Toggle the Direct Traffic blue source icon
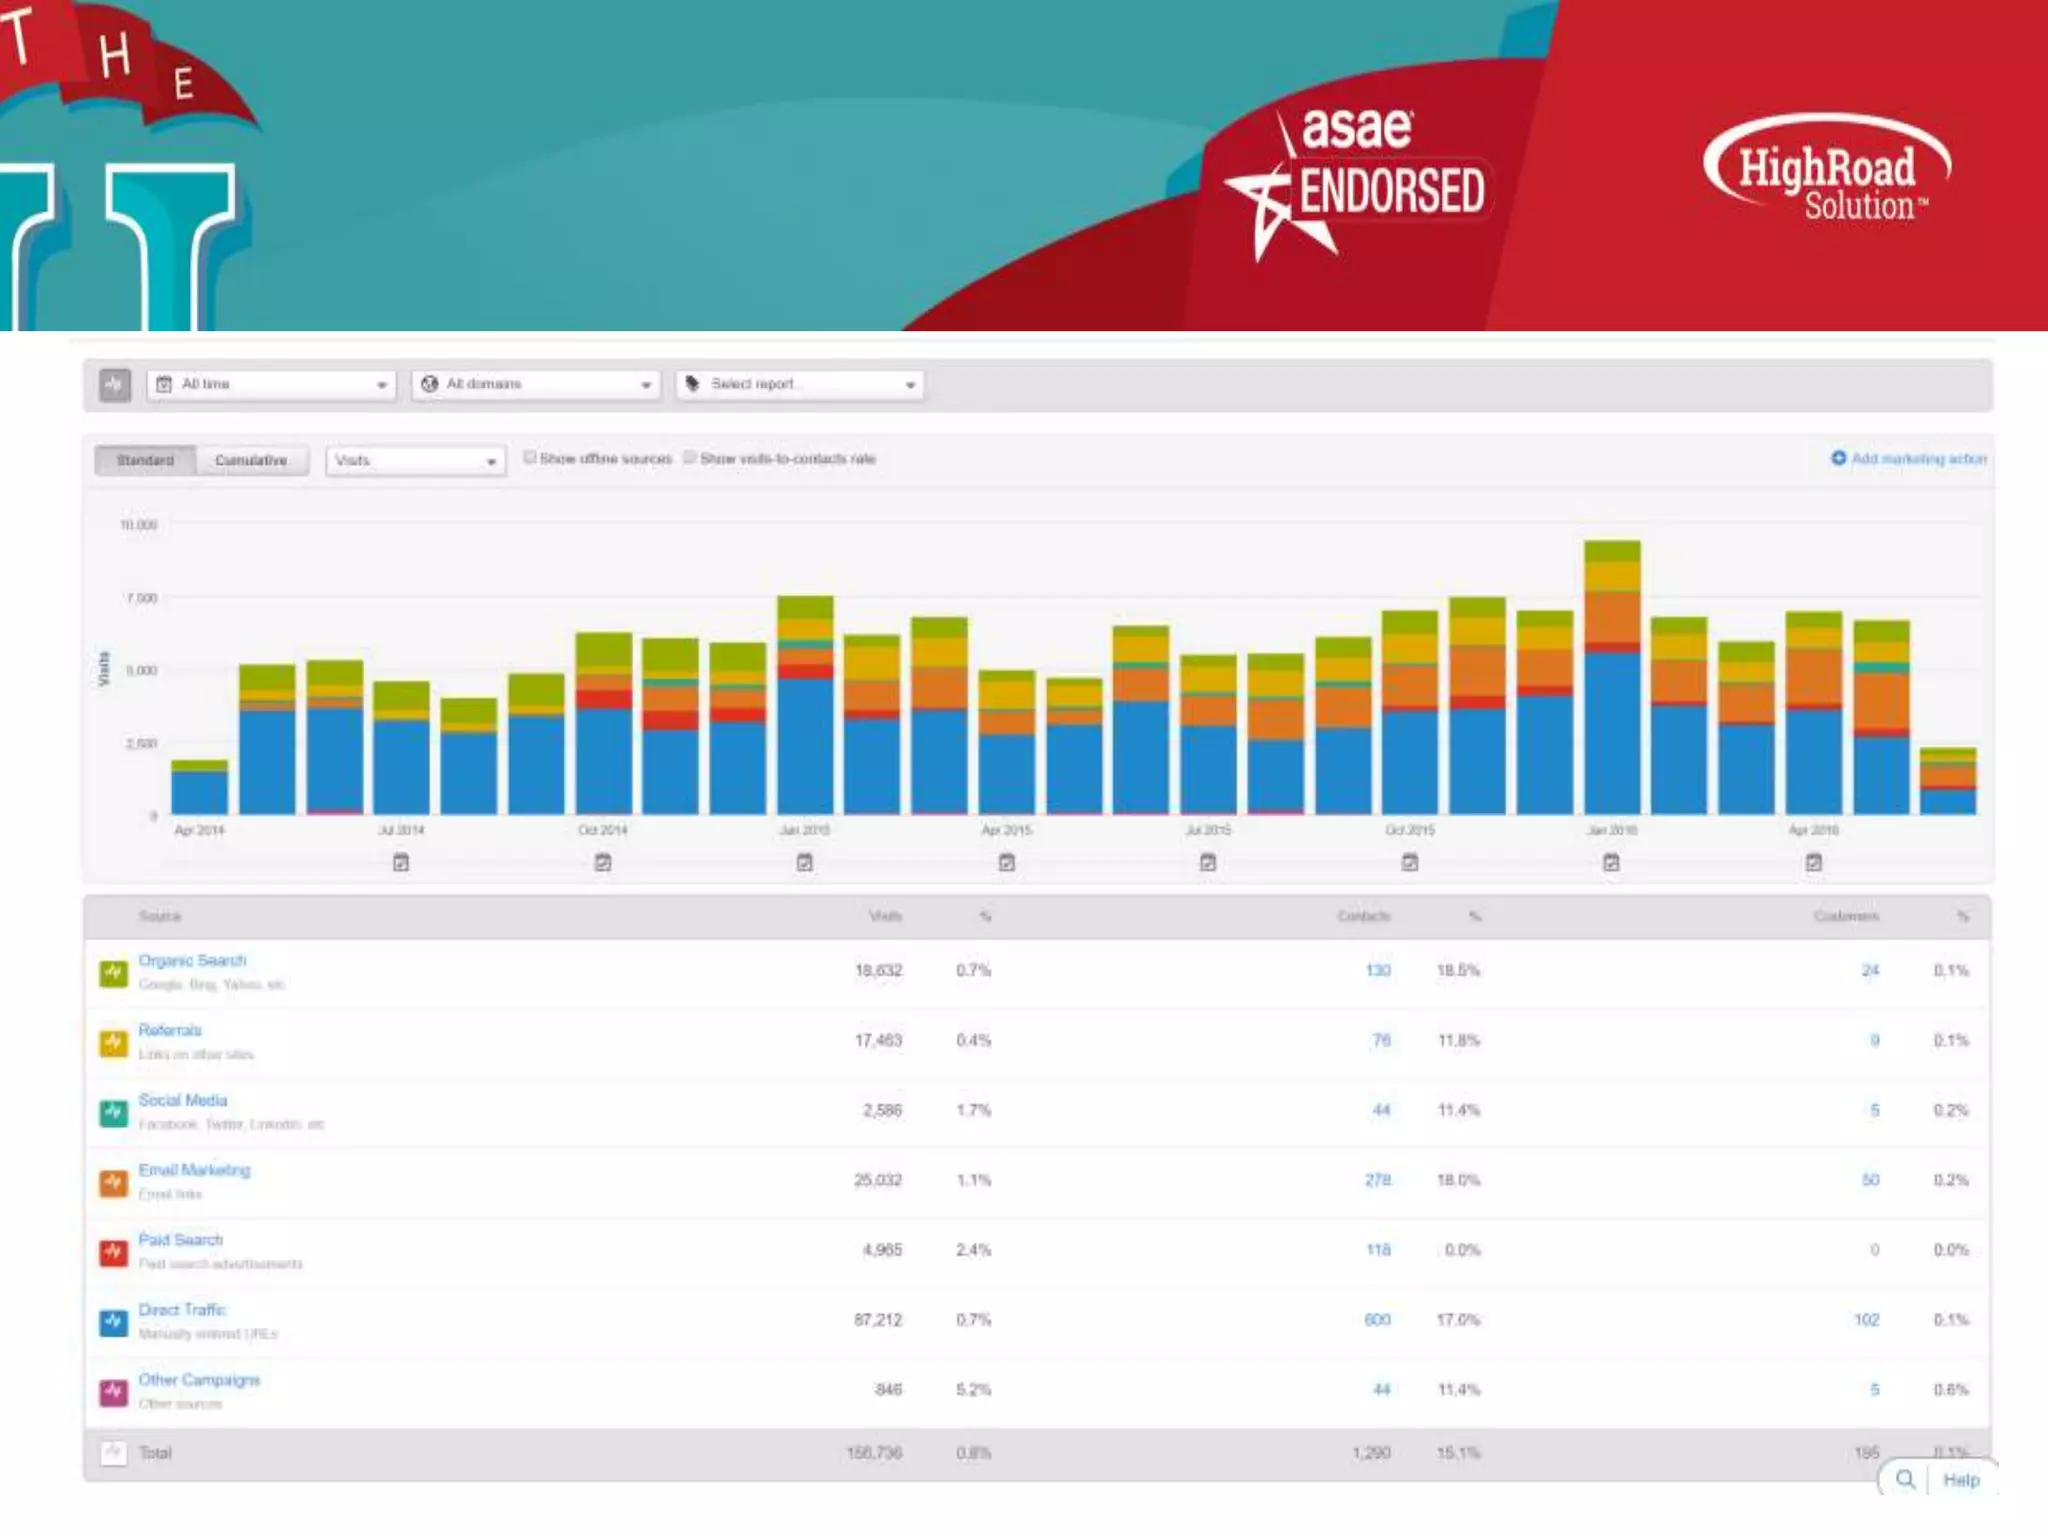Image resolution: width=2048 pixels, height=1536 pixels. click(x=113, y=1323)
